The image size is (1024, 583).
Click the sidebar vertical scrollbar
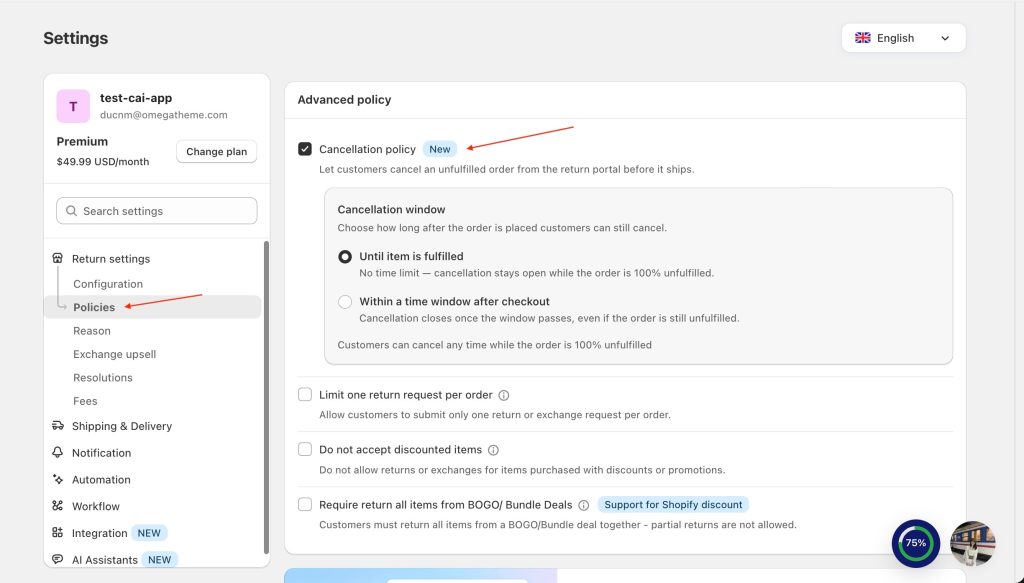266,397
